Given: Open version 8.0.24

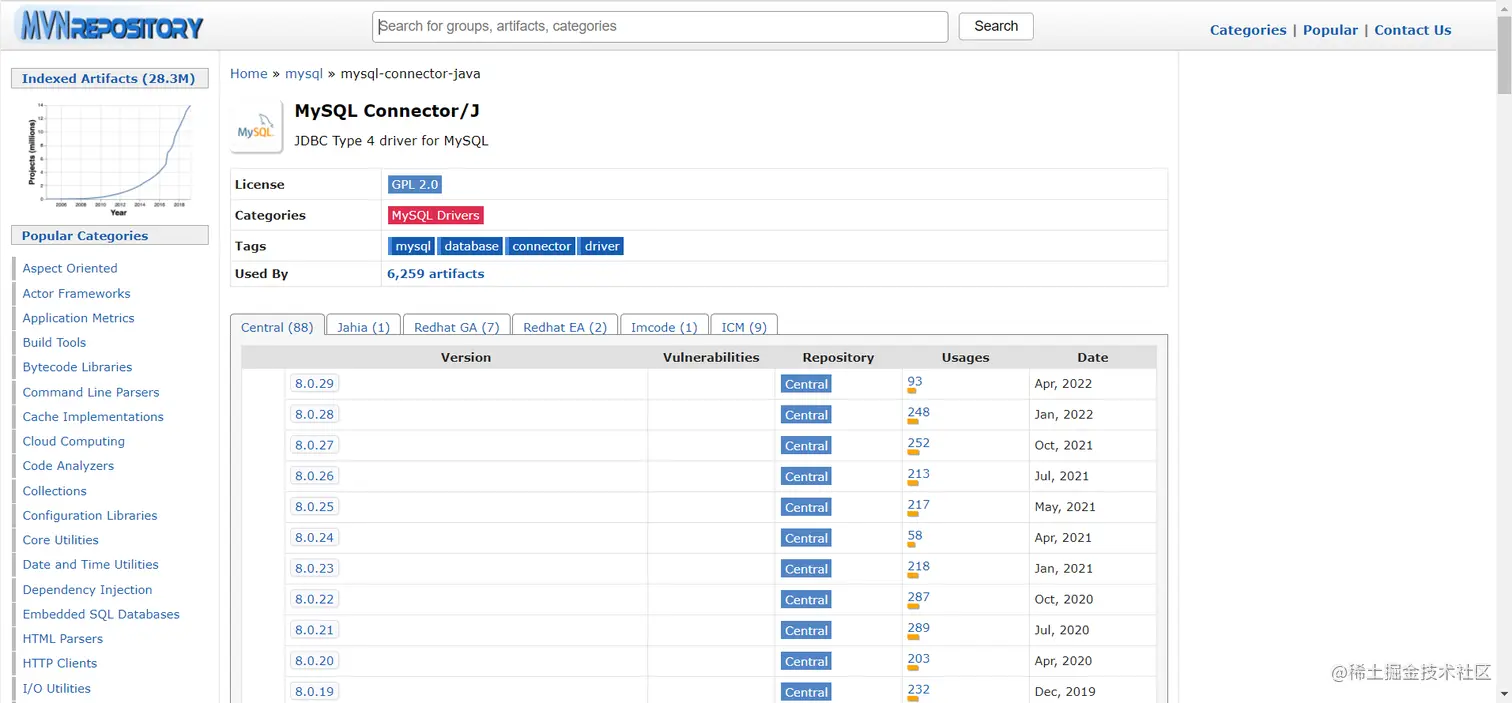Looking at the screenshot, I should pyautogui.click(x=314, y=538).
